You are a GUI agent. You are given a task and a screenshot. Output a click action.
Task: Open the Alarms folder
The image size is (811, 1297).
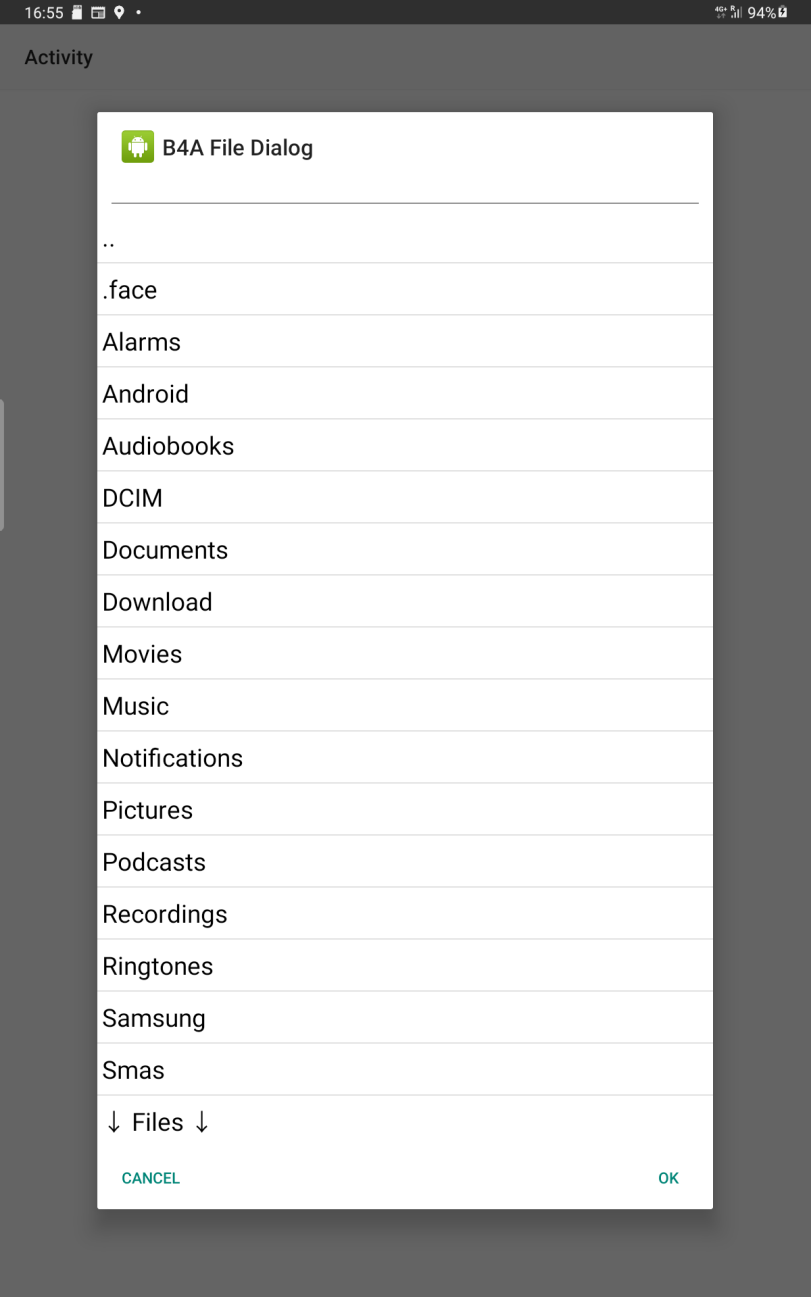pos(404,342)
